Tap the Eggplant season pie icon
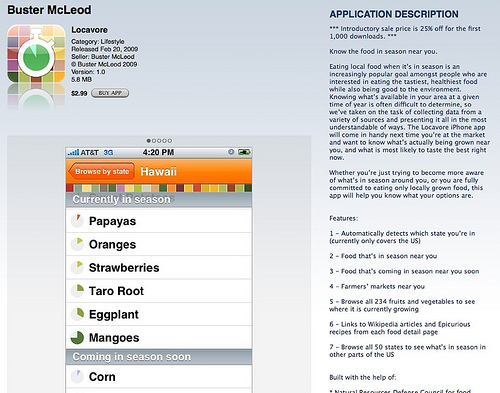The width and height of the screenshot is (500, 393). pyautogui.click(x=77, y=314)
